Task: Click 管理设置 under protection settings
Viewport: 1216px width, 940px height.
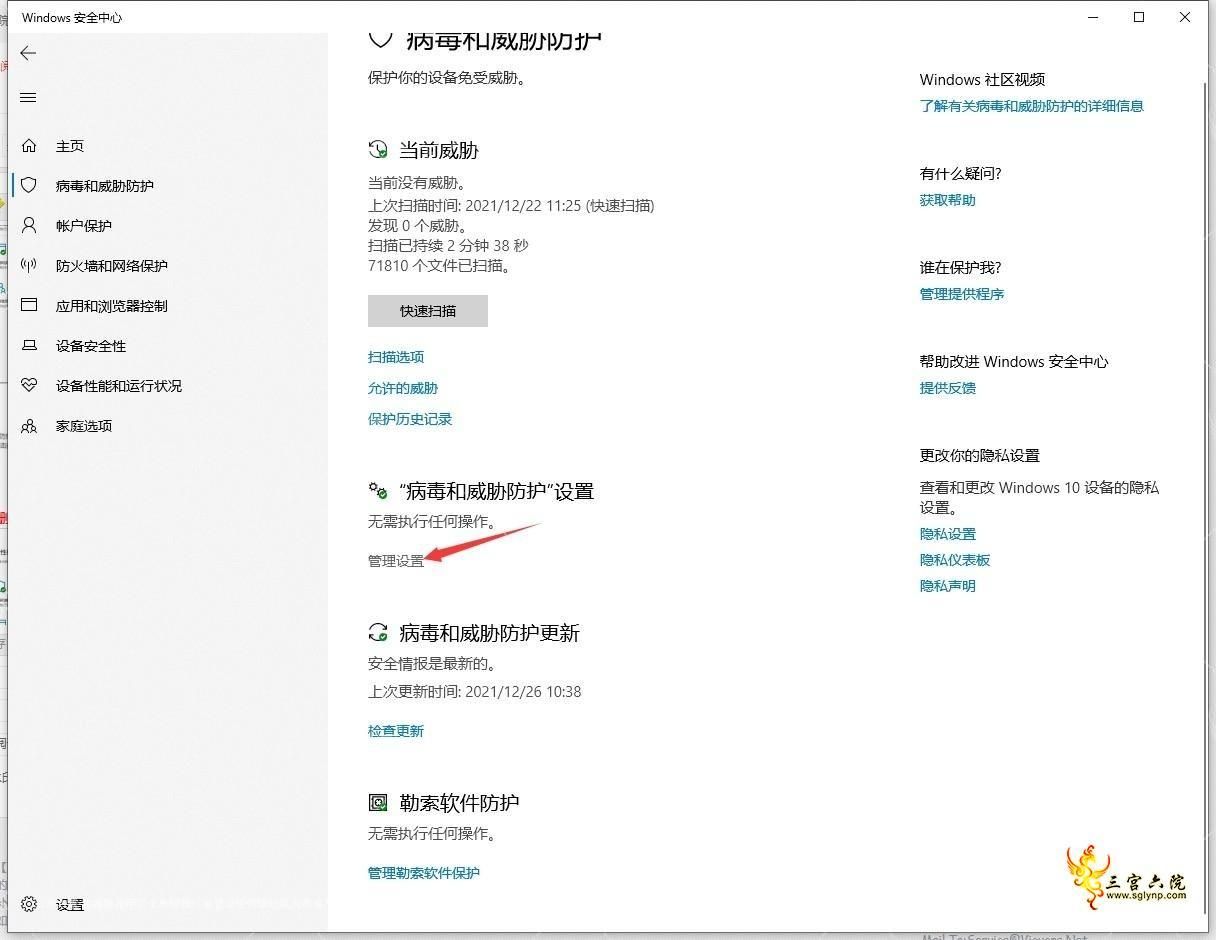Action: [x=396, y=561]
